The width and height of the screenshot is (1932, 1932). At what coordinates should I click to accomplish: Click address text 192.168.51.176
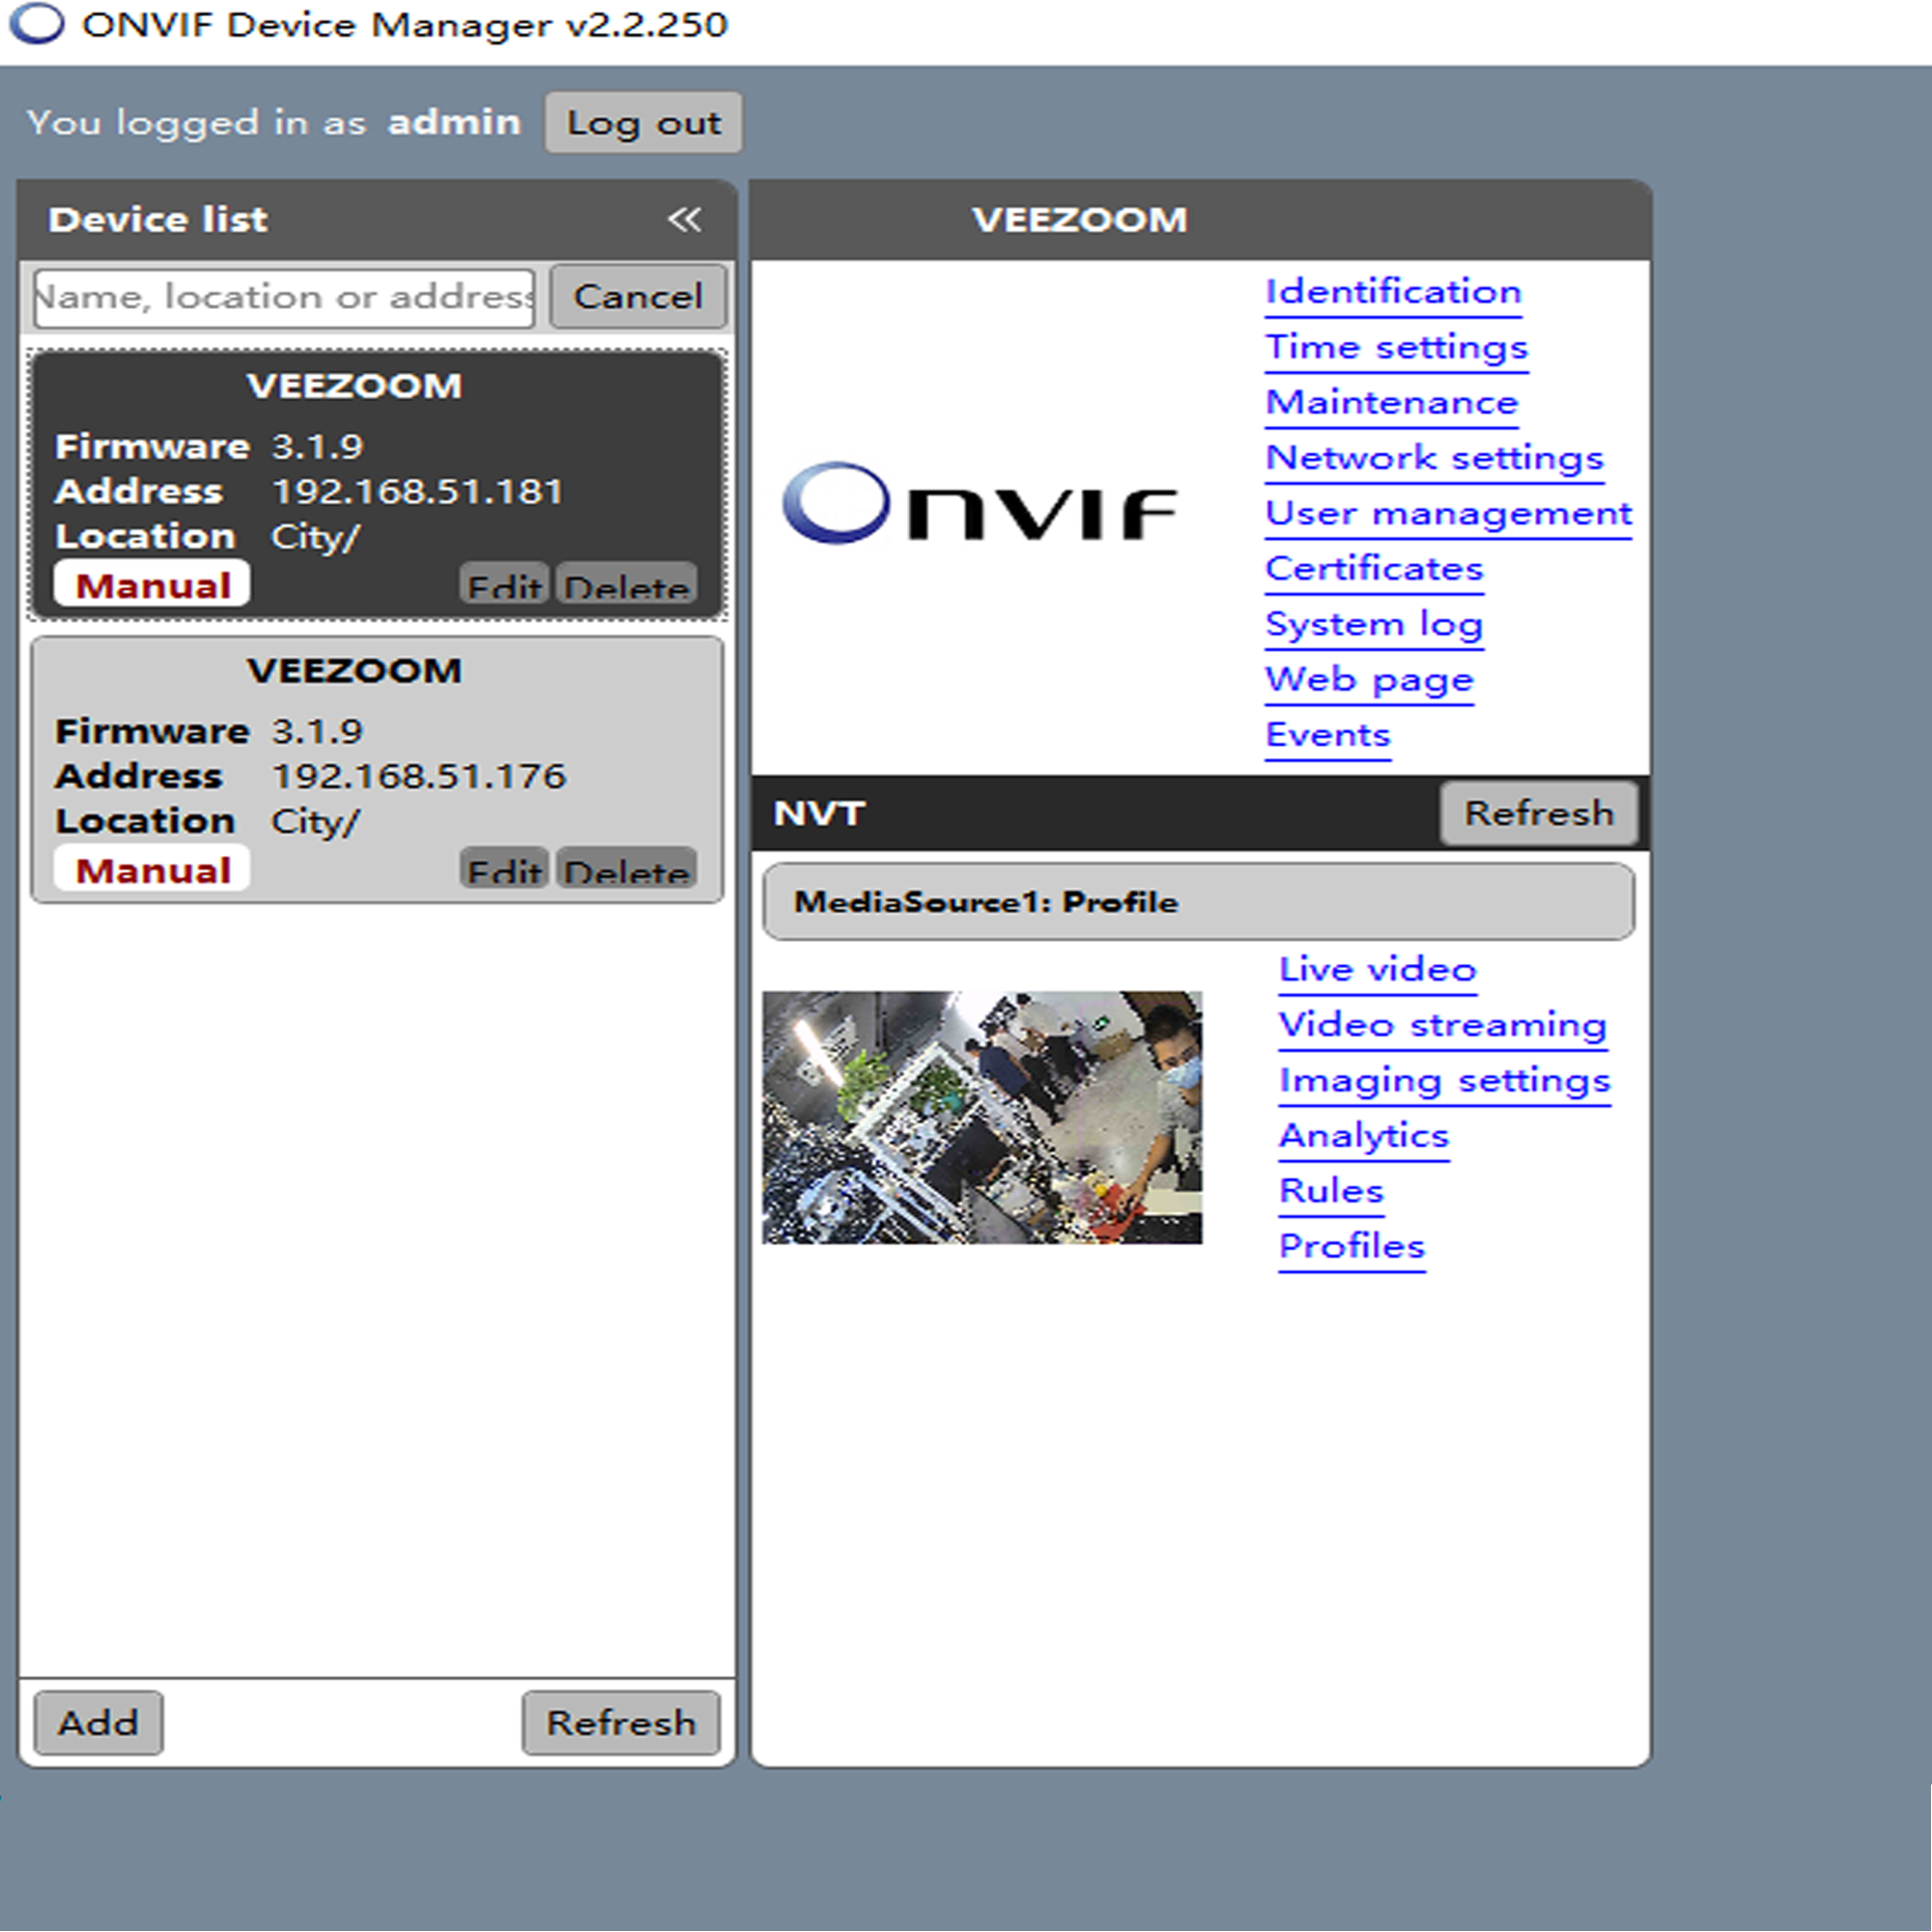(419, 776)
